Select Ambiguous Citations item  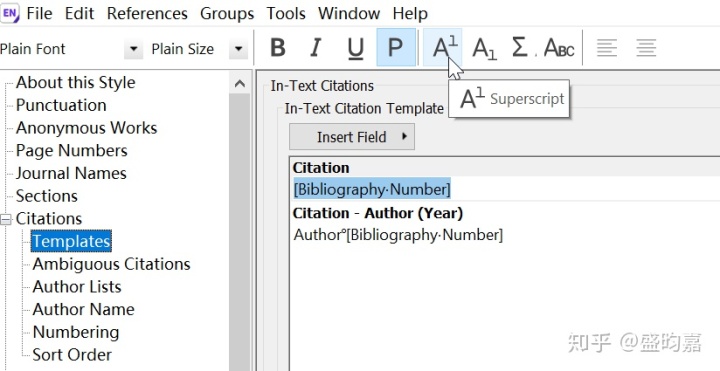tap(111, 264)
